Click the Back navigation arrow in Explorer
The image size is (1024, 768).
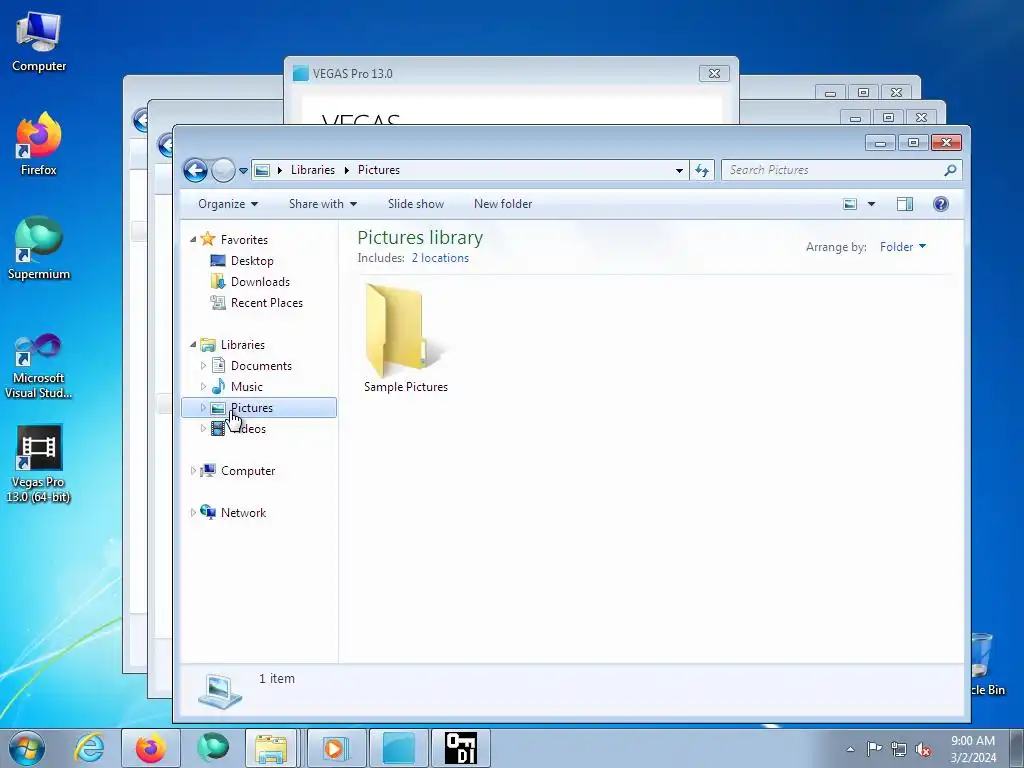point(195,170)
